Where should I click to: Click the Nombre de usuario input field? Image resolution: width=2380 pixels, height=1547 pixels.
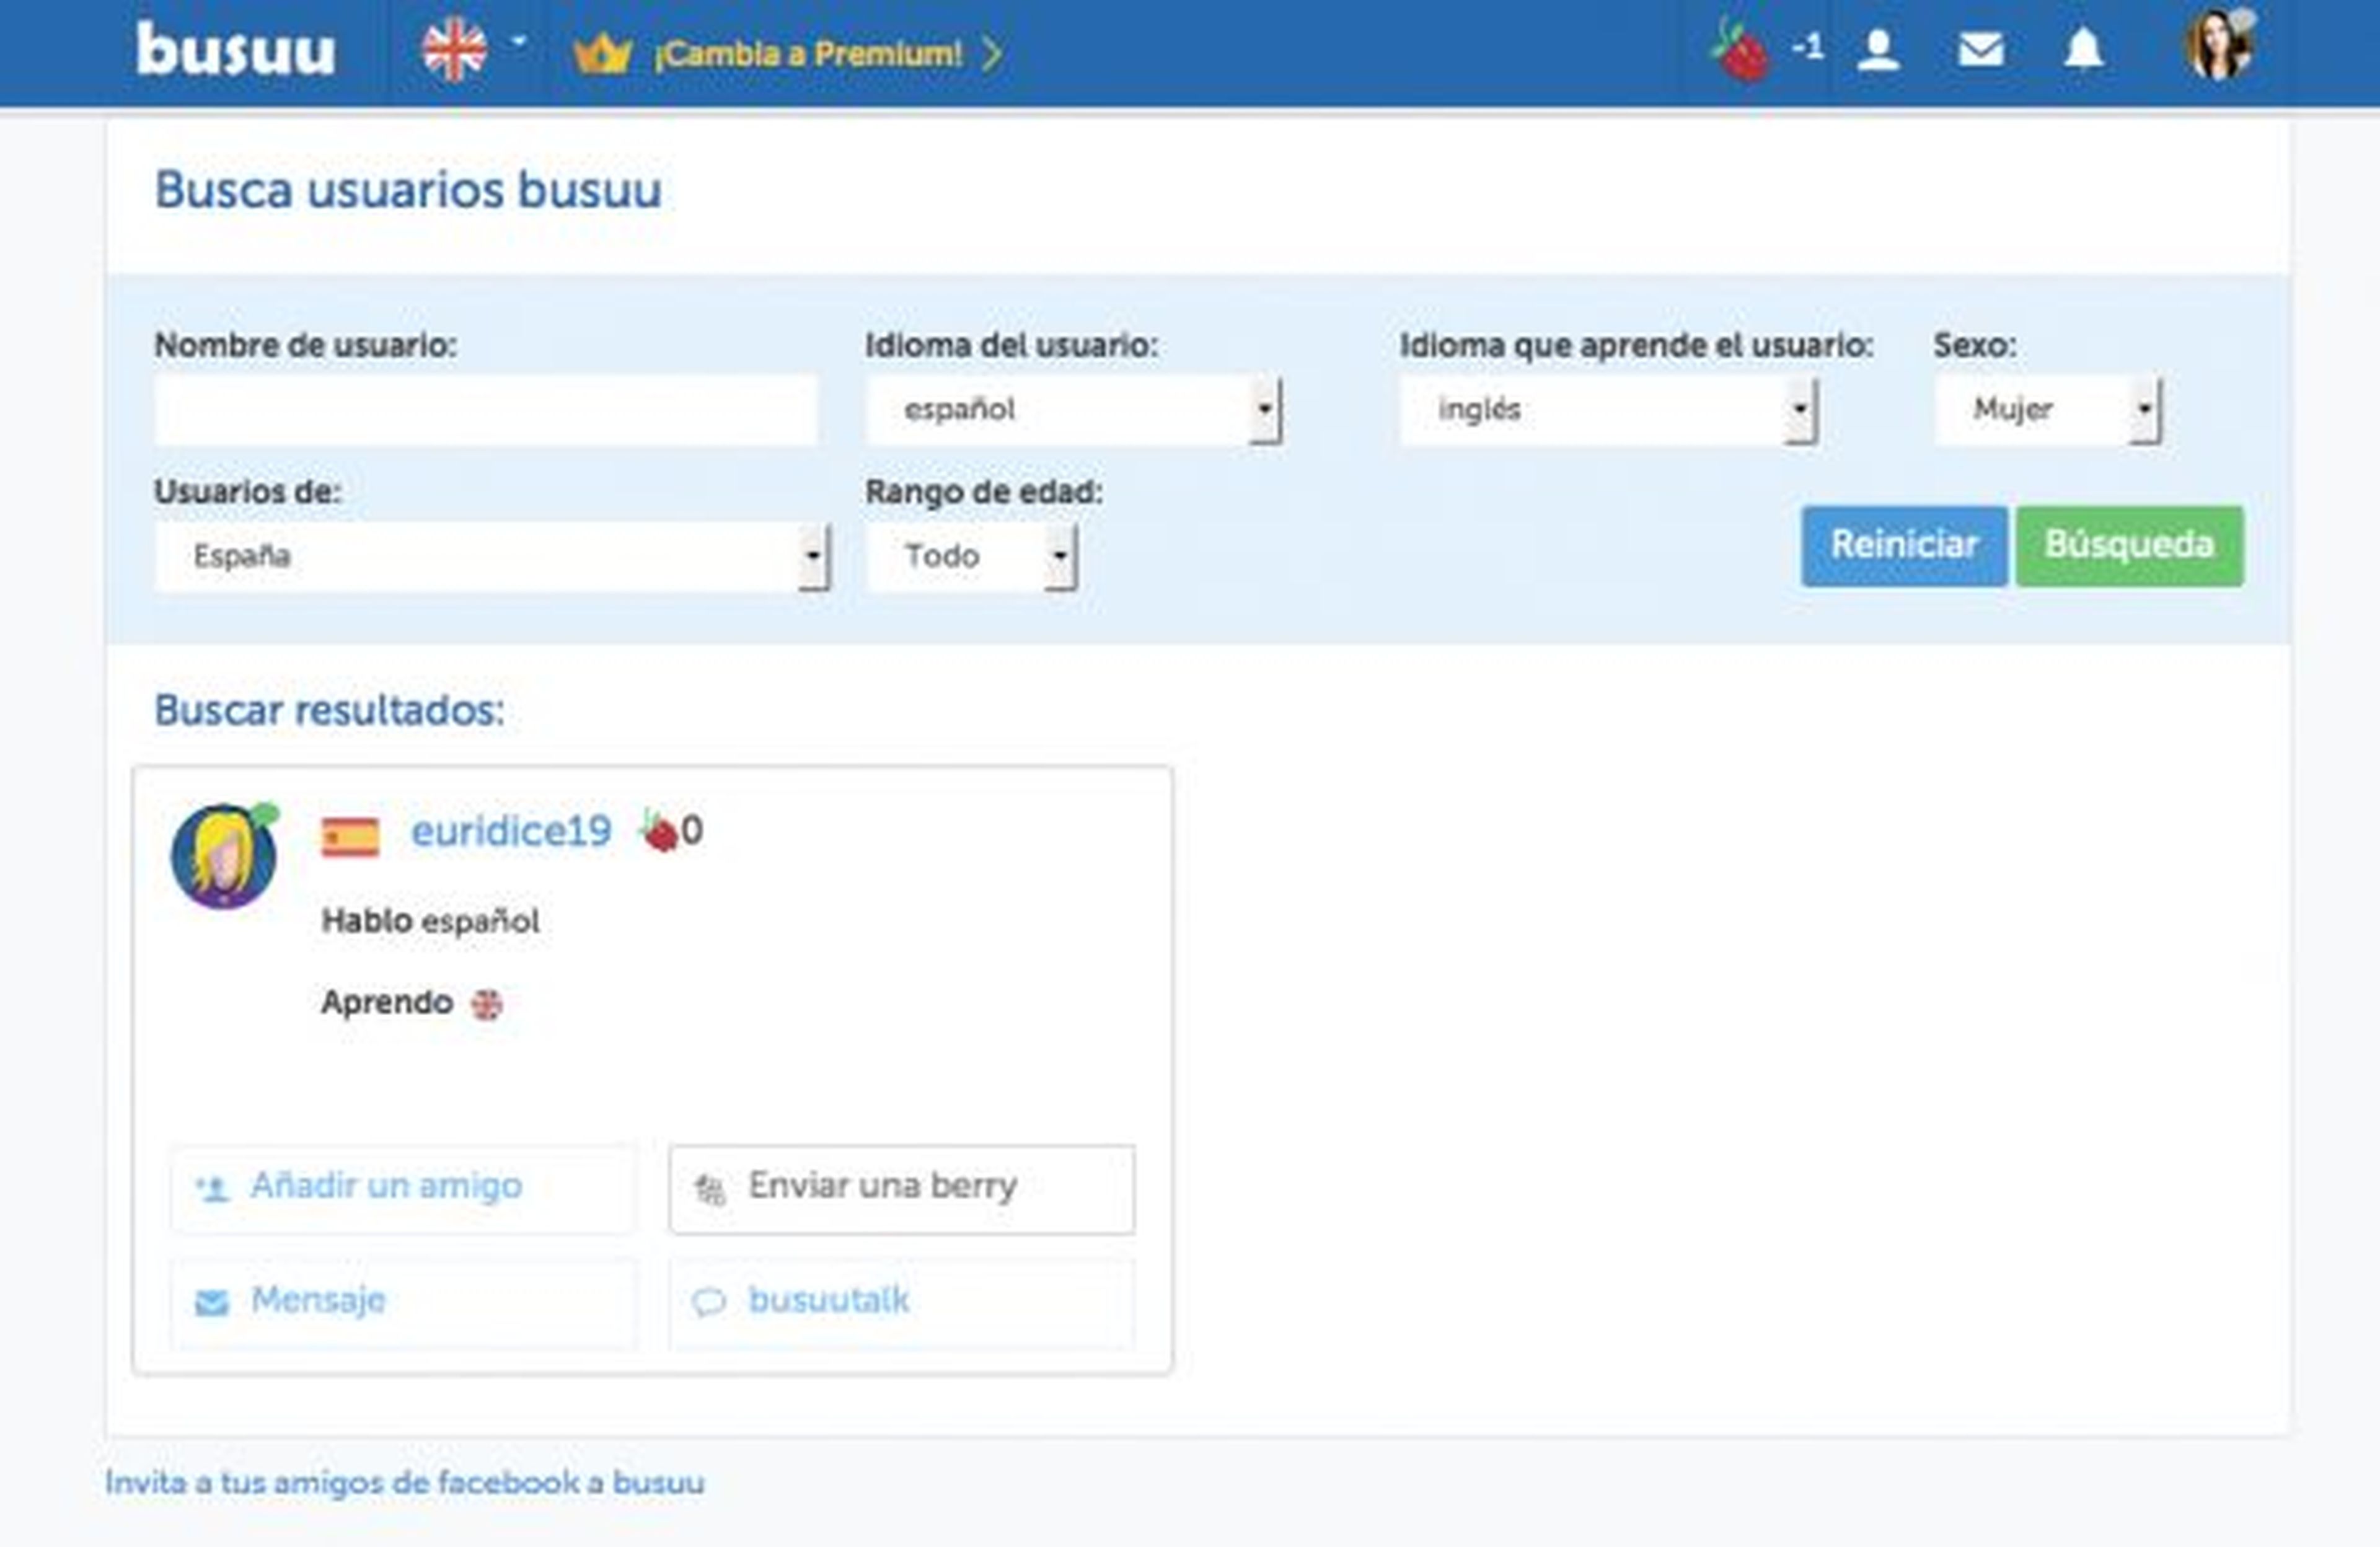pos(486,410)
